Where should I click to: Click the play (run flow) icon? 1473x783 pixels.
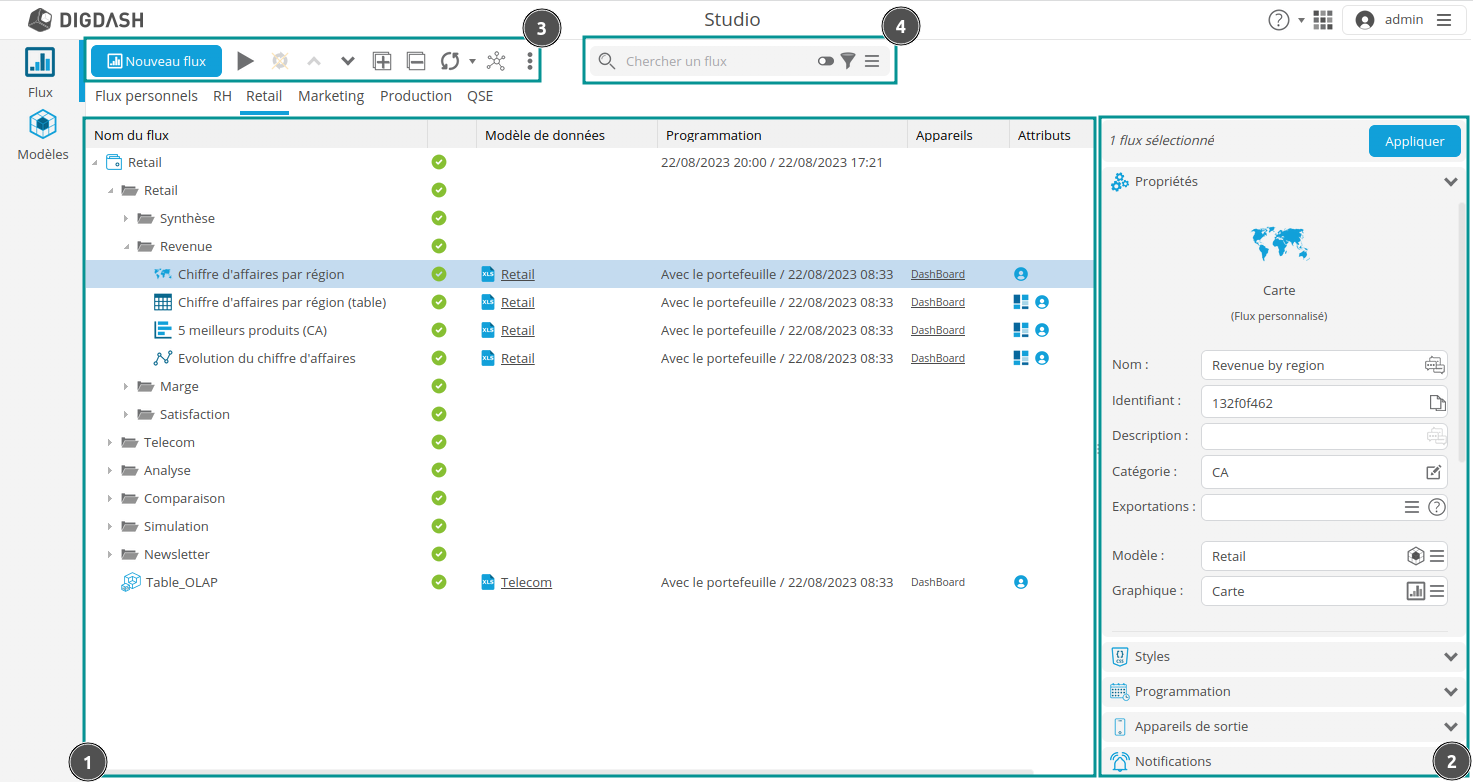pyautogui.click(x=245, y=61)
